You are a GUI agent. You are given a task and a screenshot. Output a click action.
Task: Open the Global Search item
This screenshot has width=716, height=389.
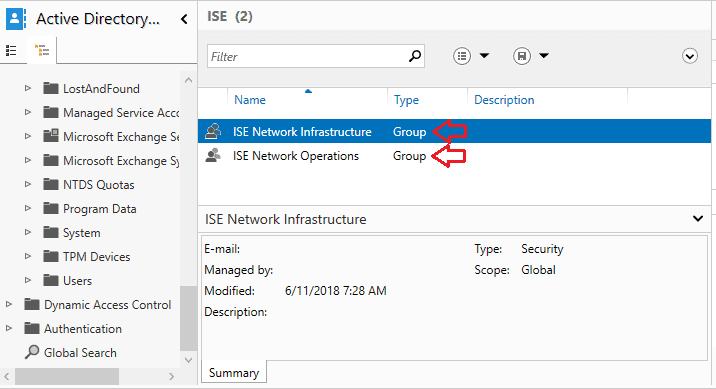coord(80,353)
